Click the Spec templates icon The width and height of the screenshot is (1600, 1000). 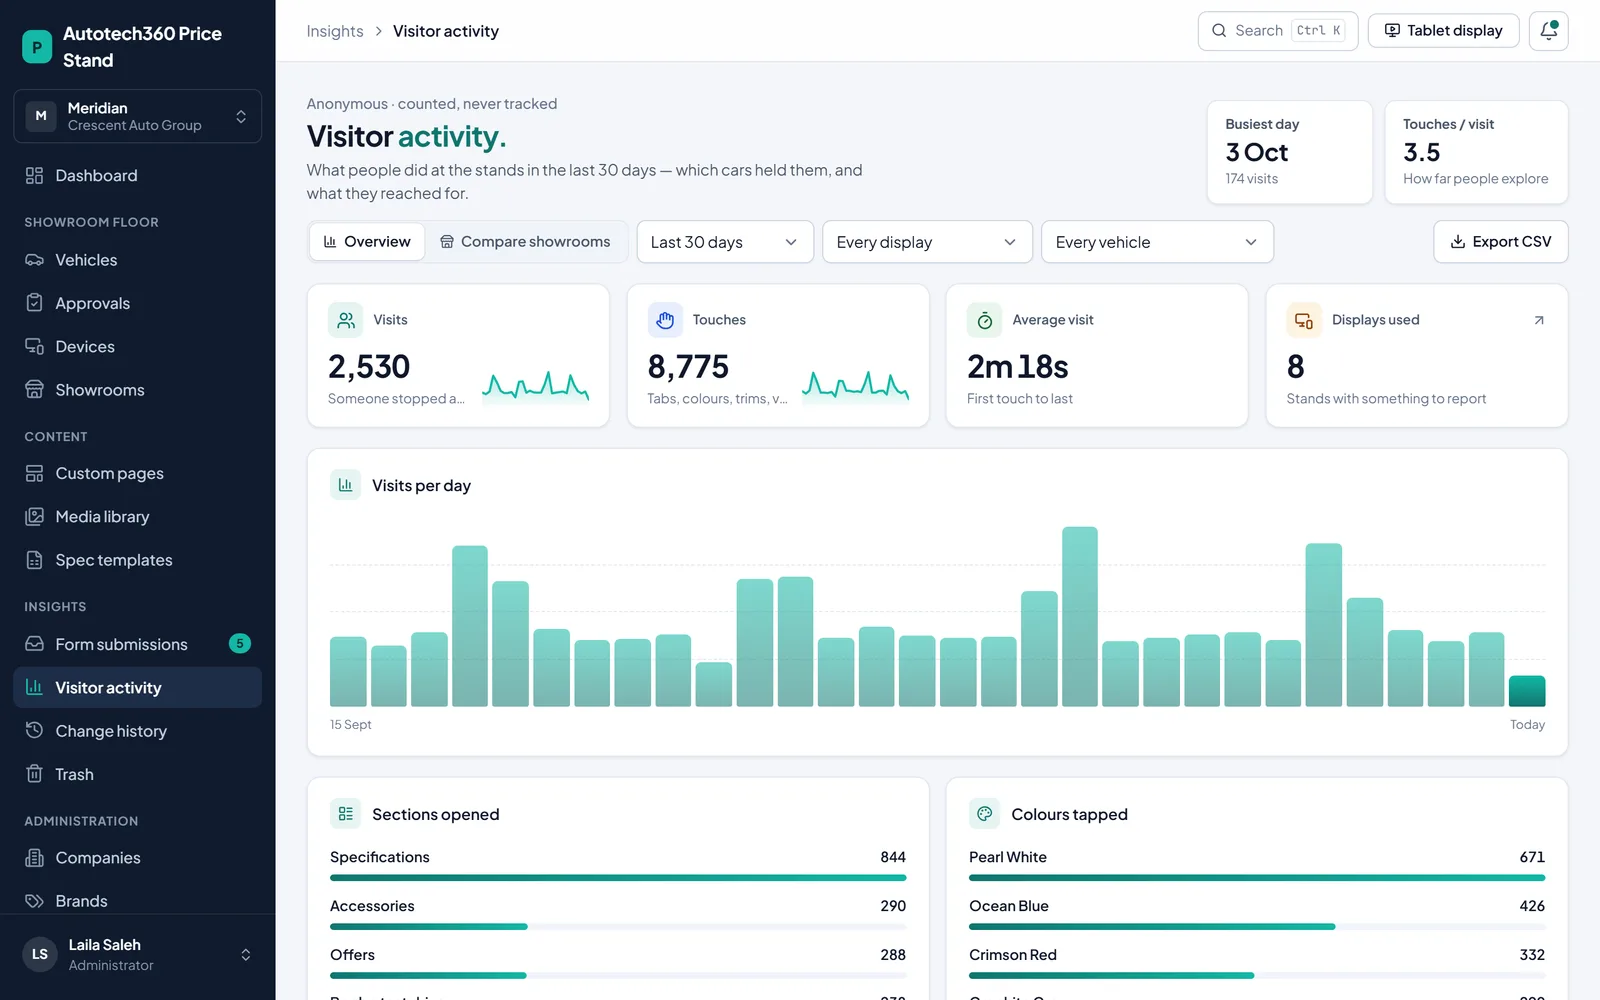click(x=34, y=560)
